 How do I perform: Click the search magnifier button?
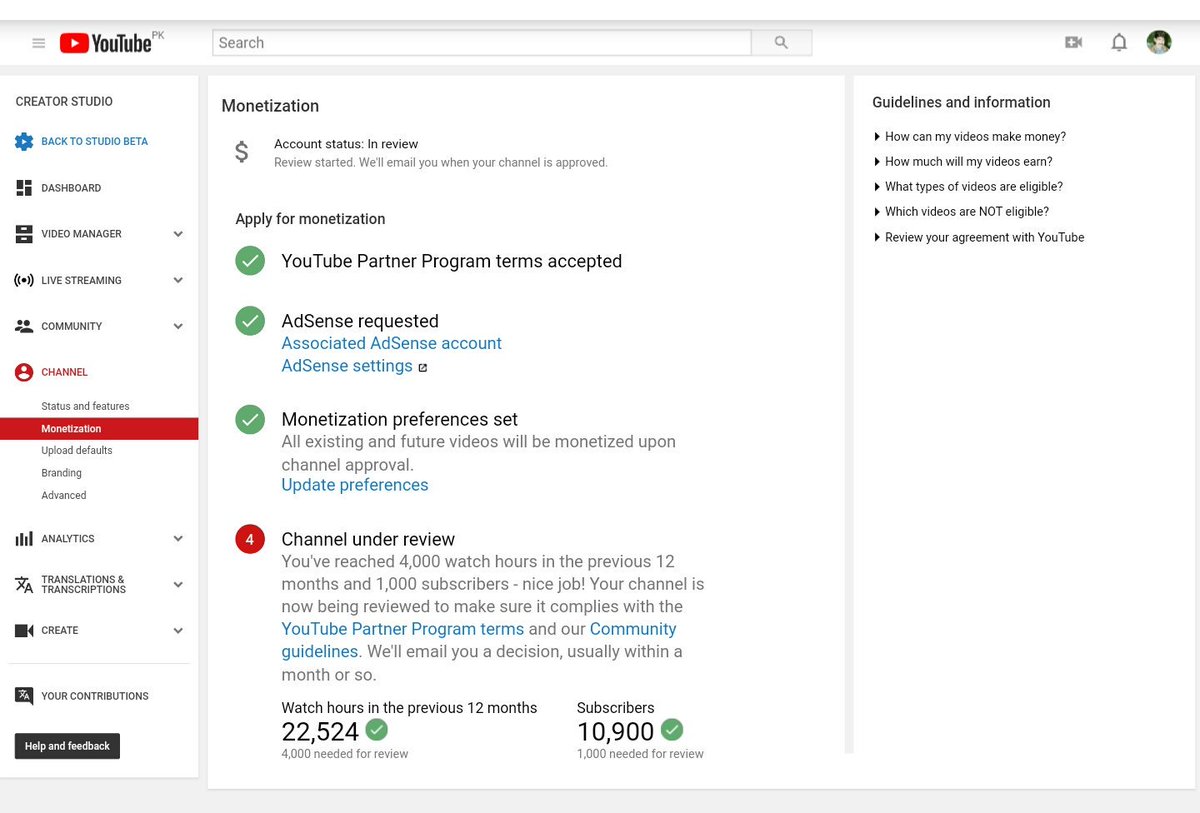[x=781, y=43]
